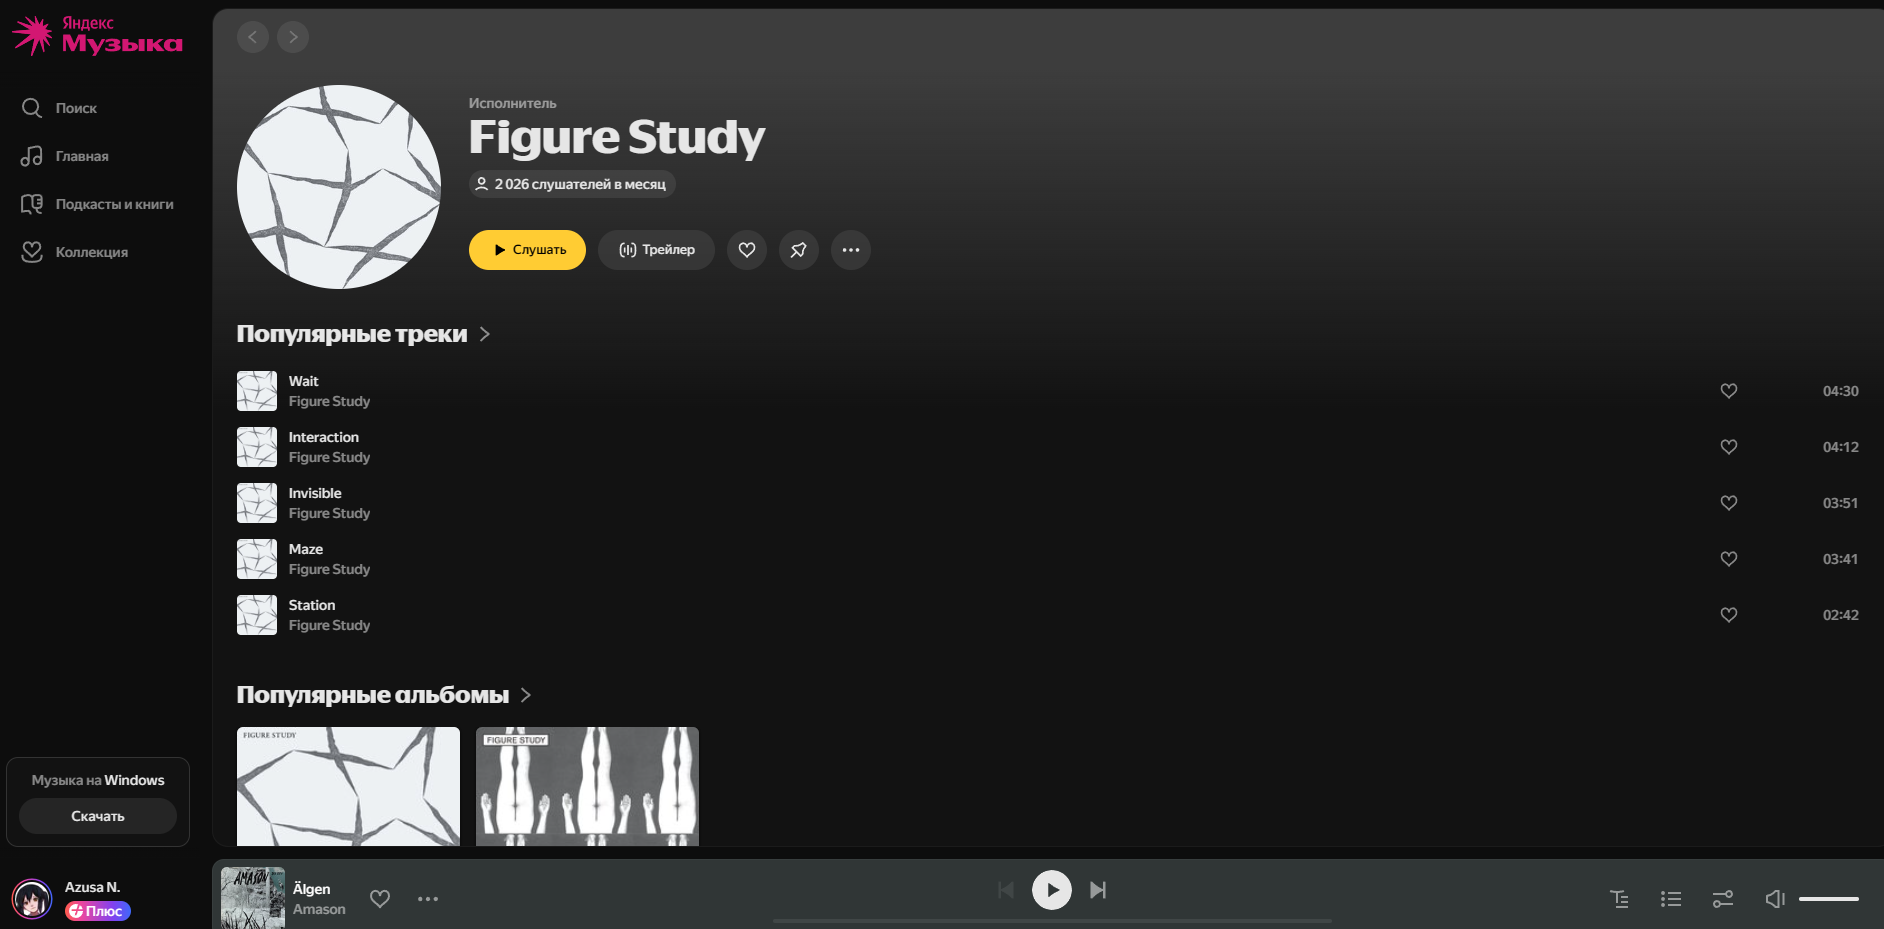Adjust the volume slider
Viewport: 1884px width, 929px height.
click(x=1829, y=899)
